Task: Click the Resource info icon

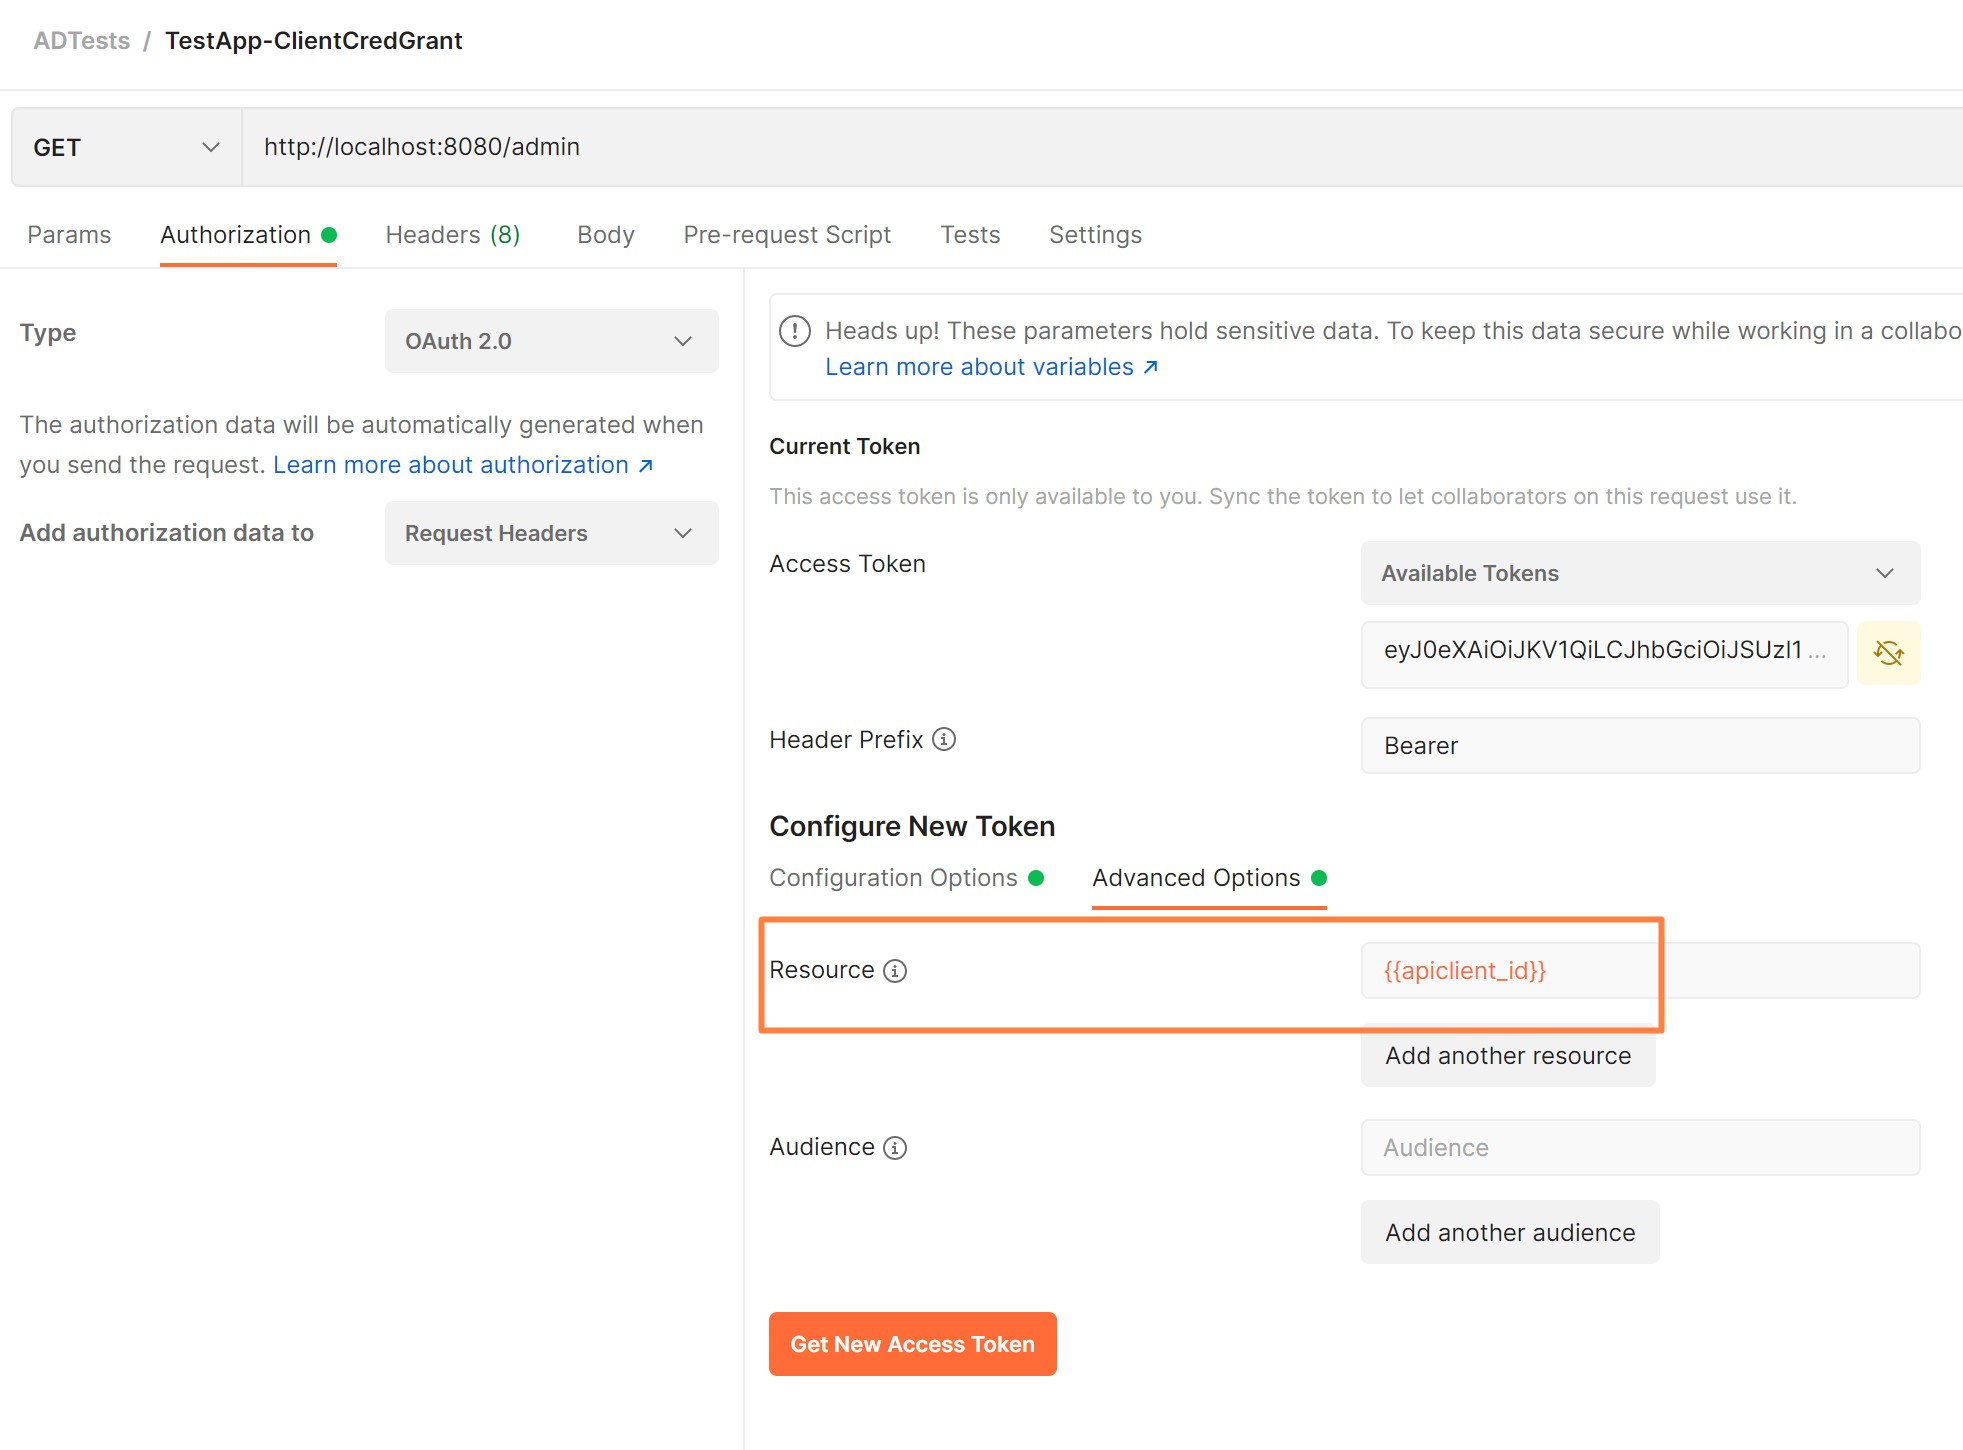Action: 895,971
